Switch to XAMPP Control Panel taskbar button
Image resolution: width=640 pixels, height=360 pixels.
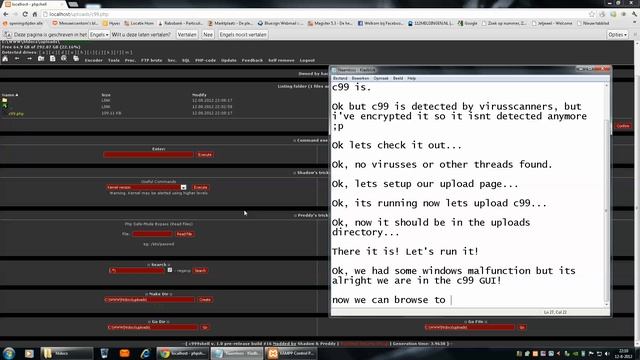click(x=291, y=353)
